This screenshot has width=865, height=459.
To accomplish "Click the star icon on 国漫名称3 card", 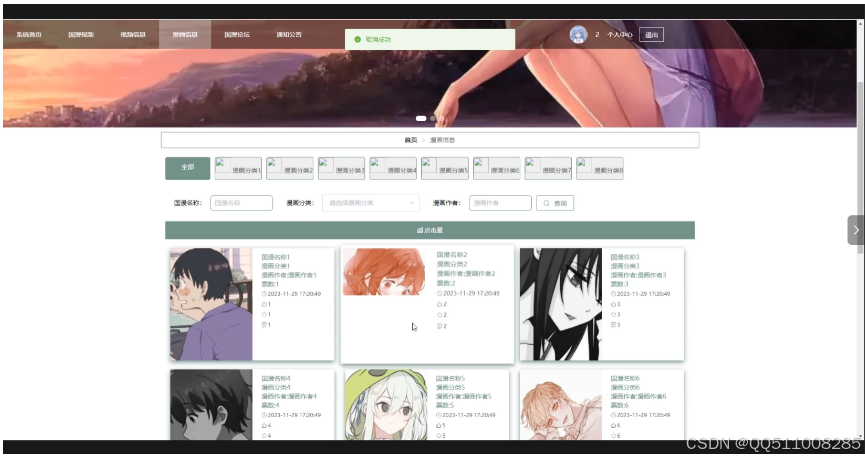I will [x=613, y=314].
